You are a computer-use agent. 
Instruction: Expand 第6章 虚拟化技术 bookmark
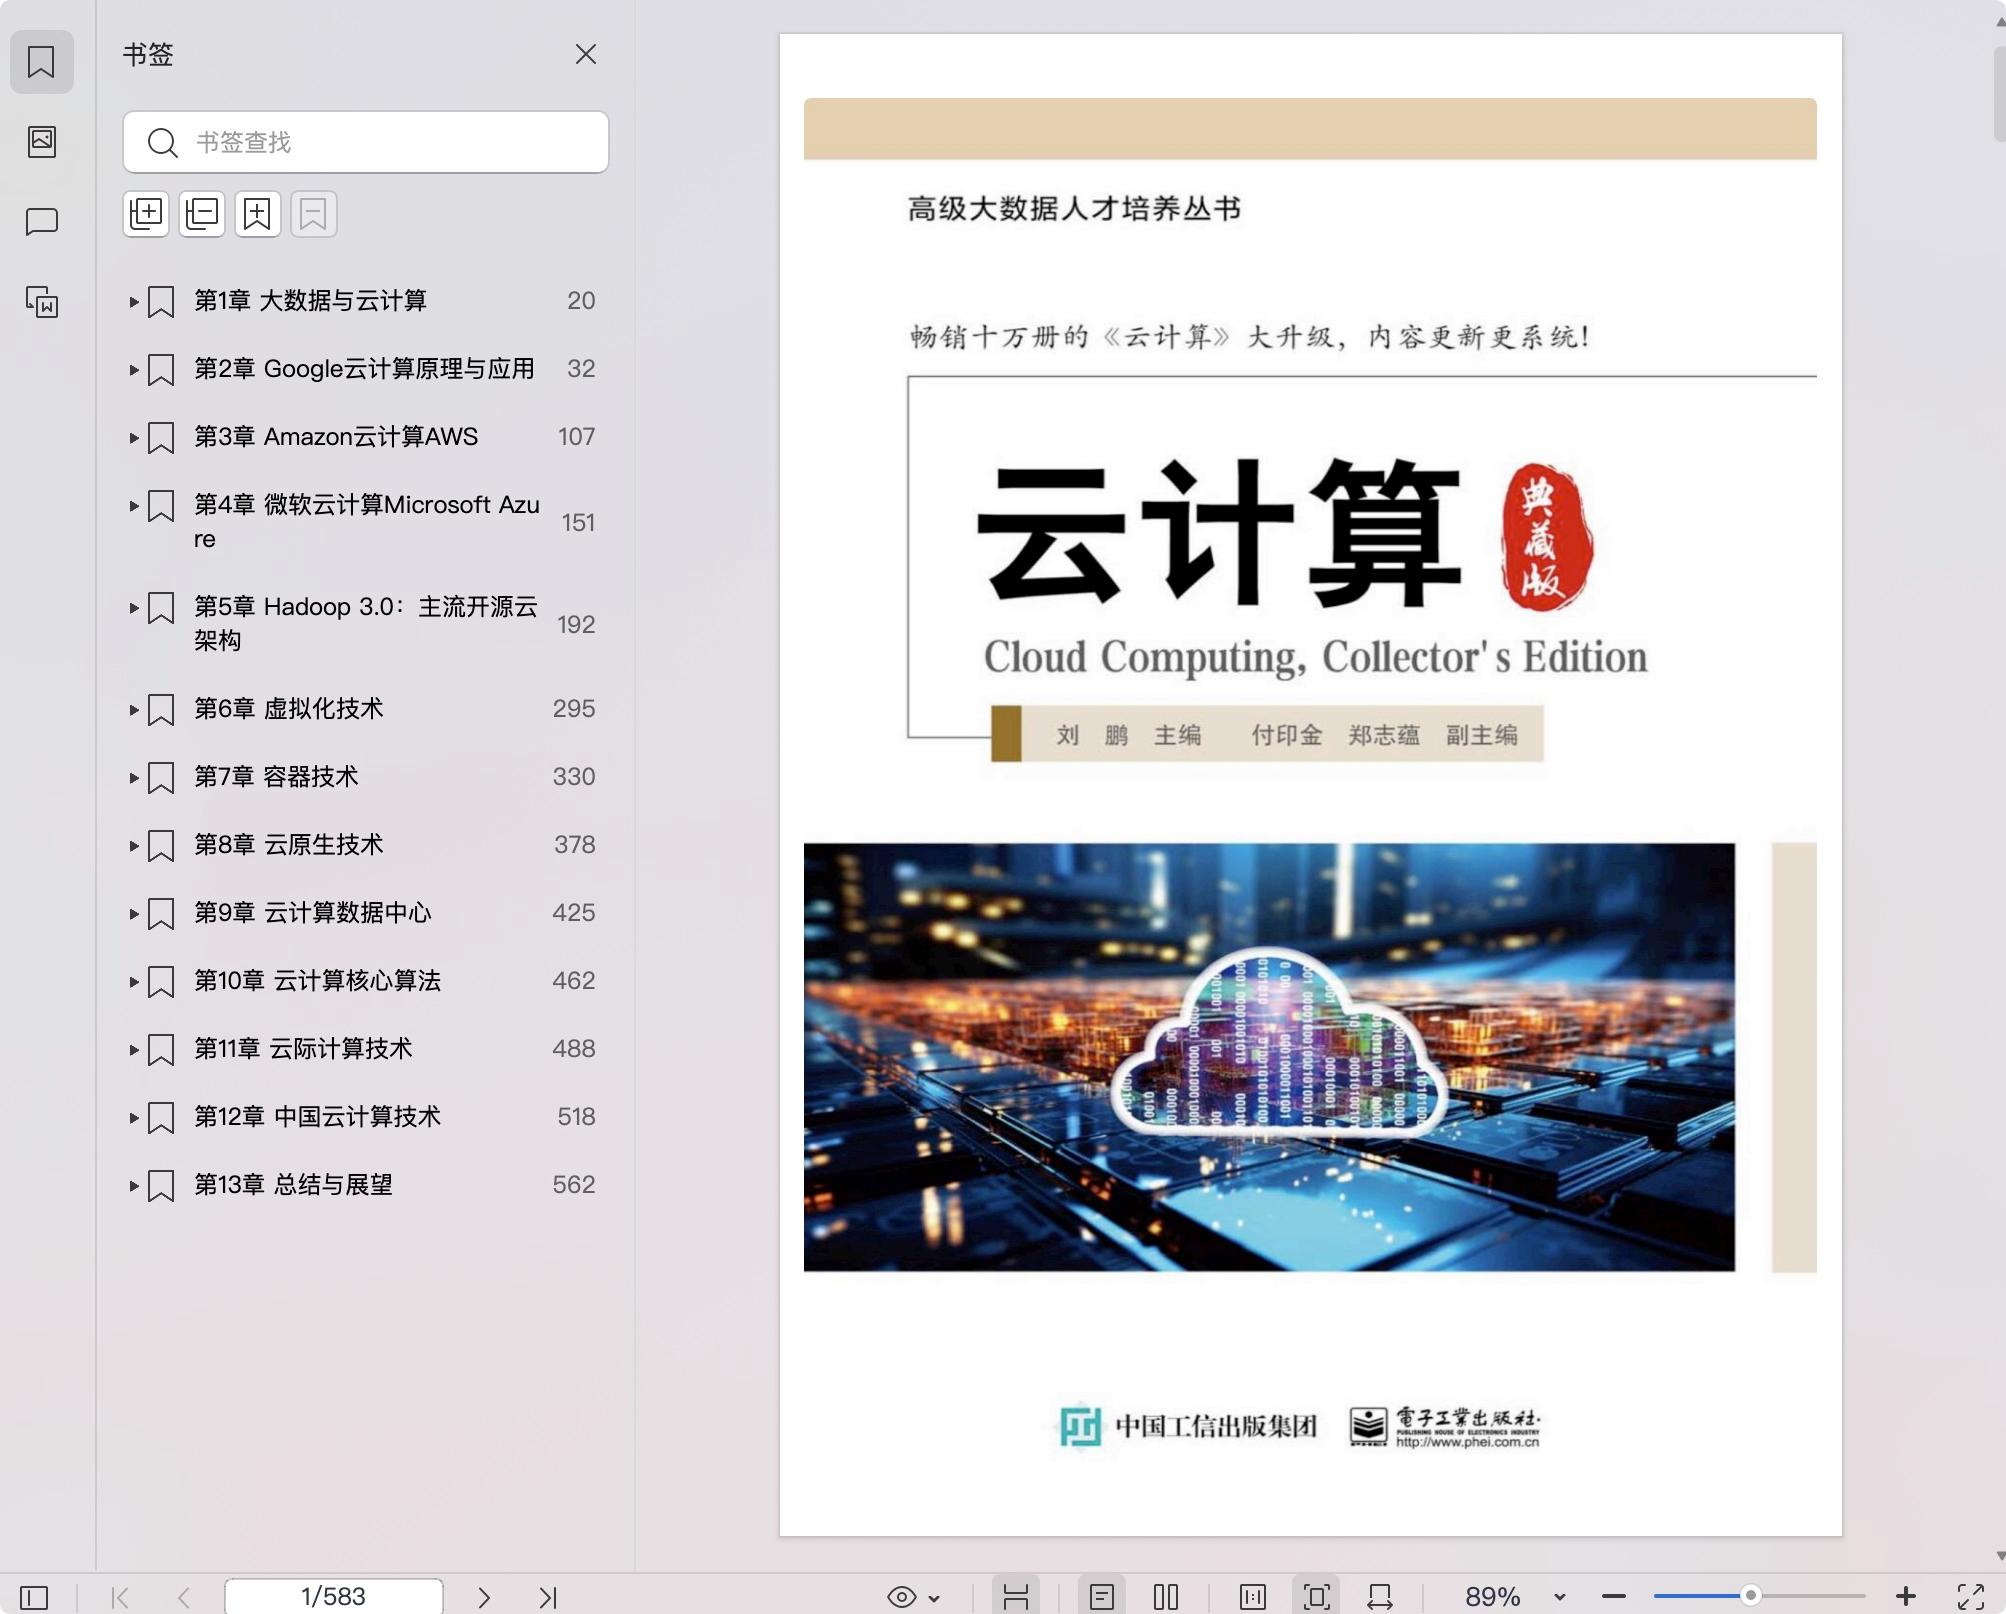pos(133,709)
